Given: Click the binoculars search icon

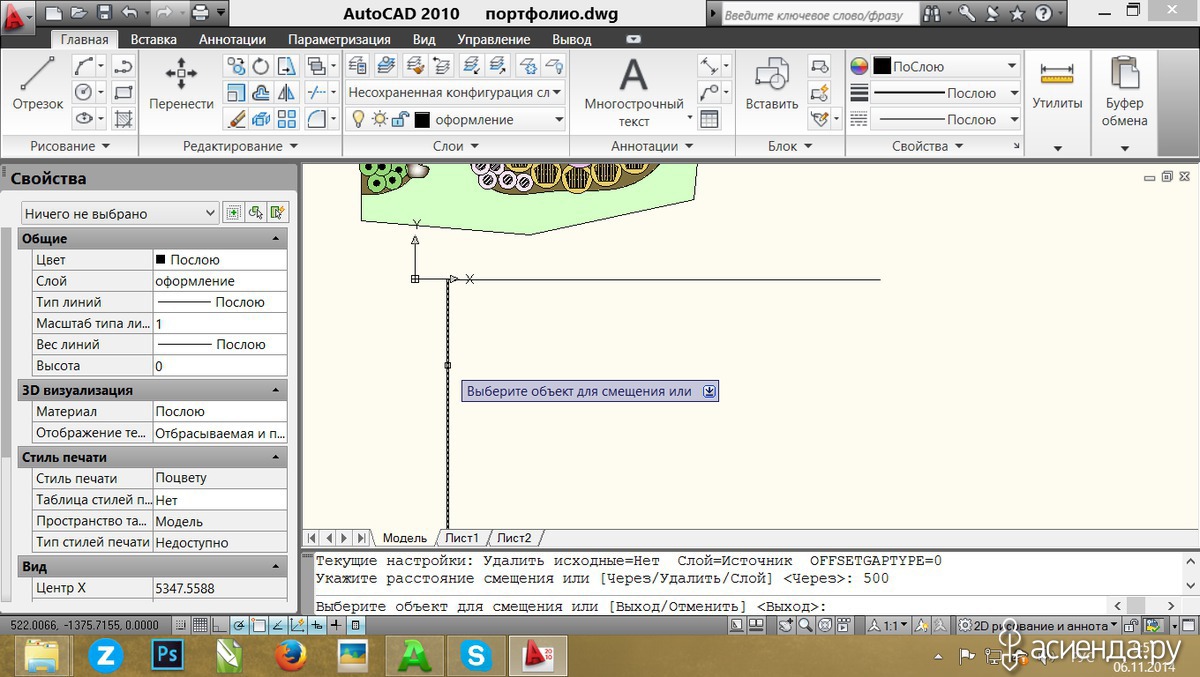Looking at the screenshot, I should click(932, 14).
